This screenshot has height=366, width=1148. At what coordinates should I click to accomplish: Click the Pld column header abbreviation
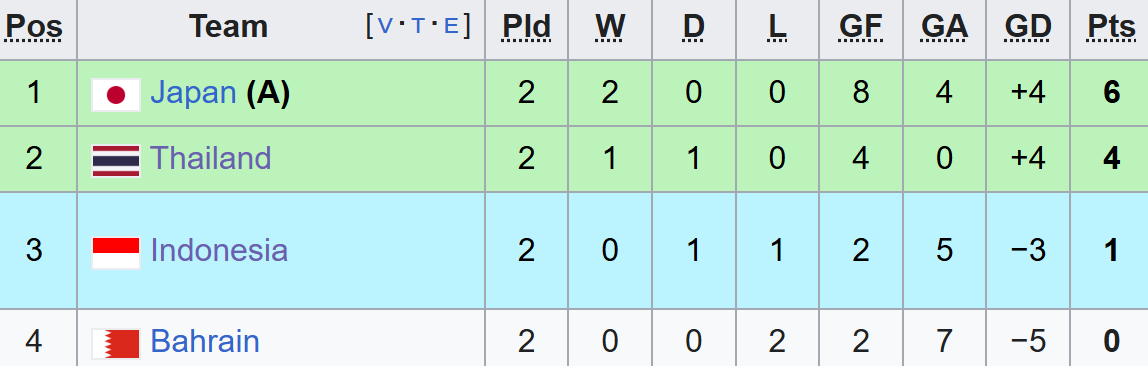click(x=526, y=28)
